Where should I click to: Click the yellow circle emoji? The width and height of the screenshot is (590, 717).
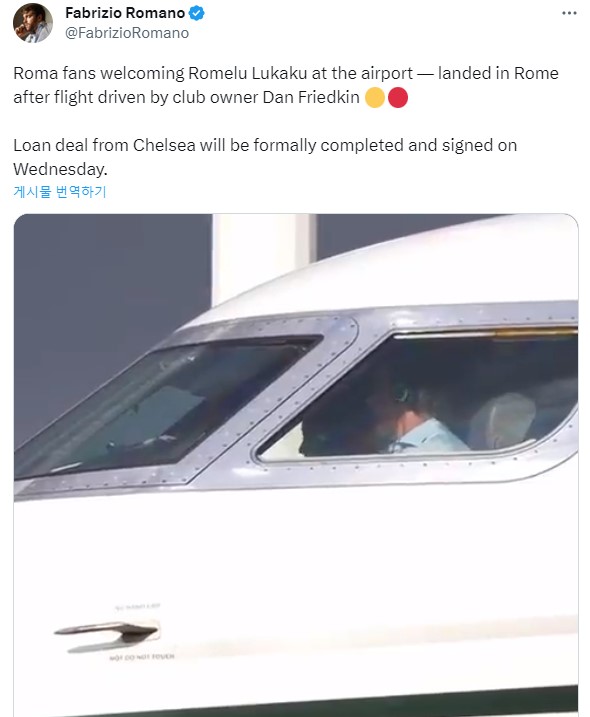coord(375,97)
